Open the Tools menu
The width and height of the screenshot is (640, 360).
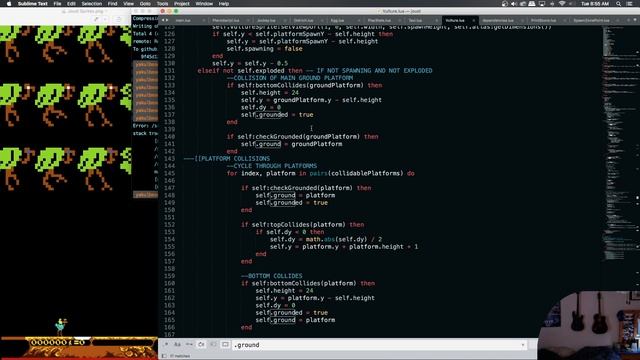point(162,4)
